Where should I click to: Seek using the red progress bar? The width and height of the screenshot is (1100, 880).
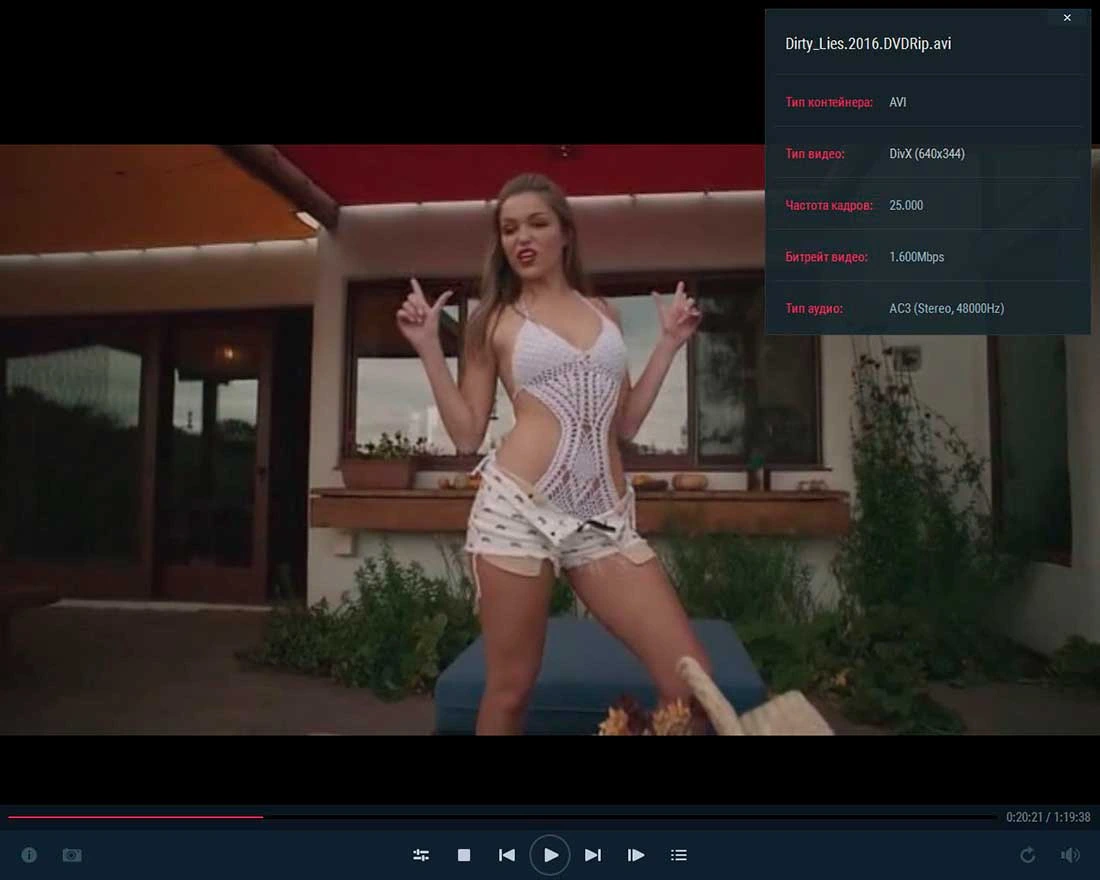(501, 817)
